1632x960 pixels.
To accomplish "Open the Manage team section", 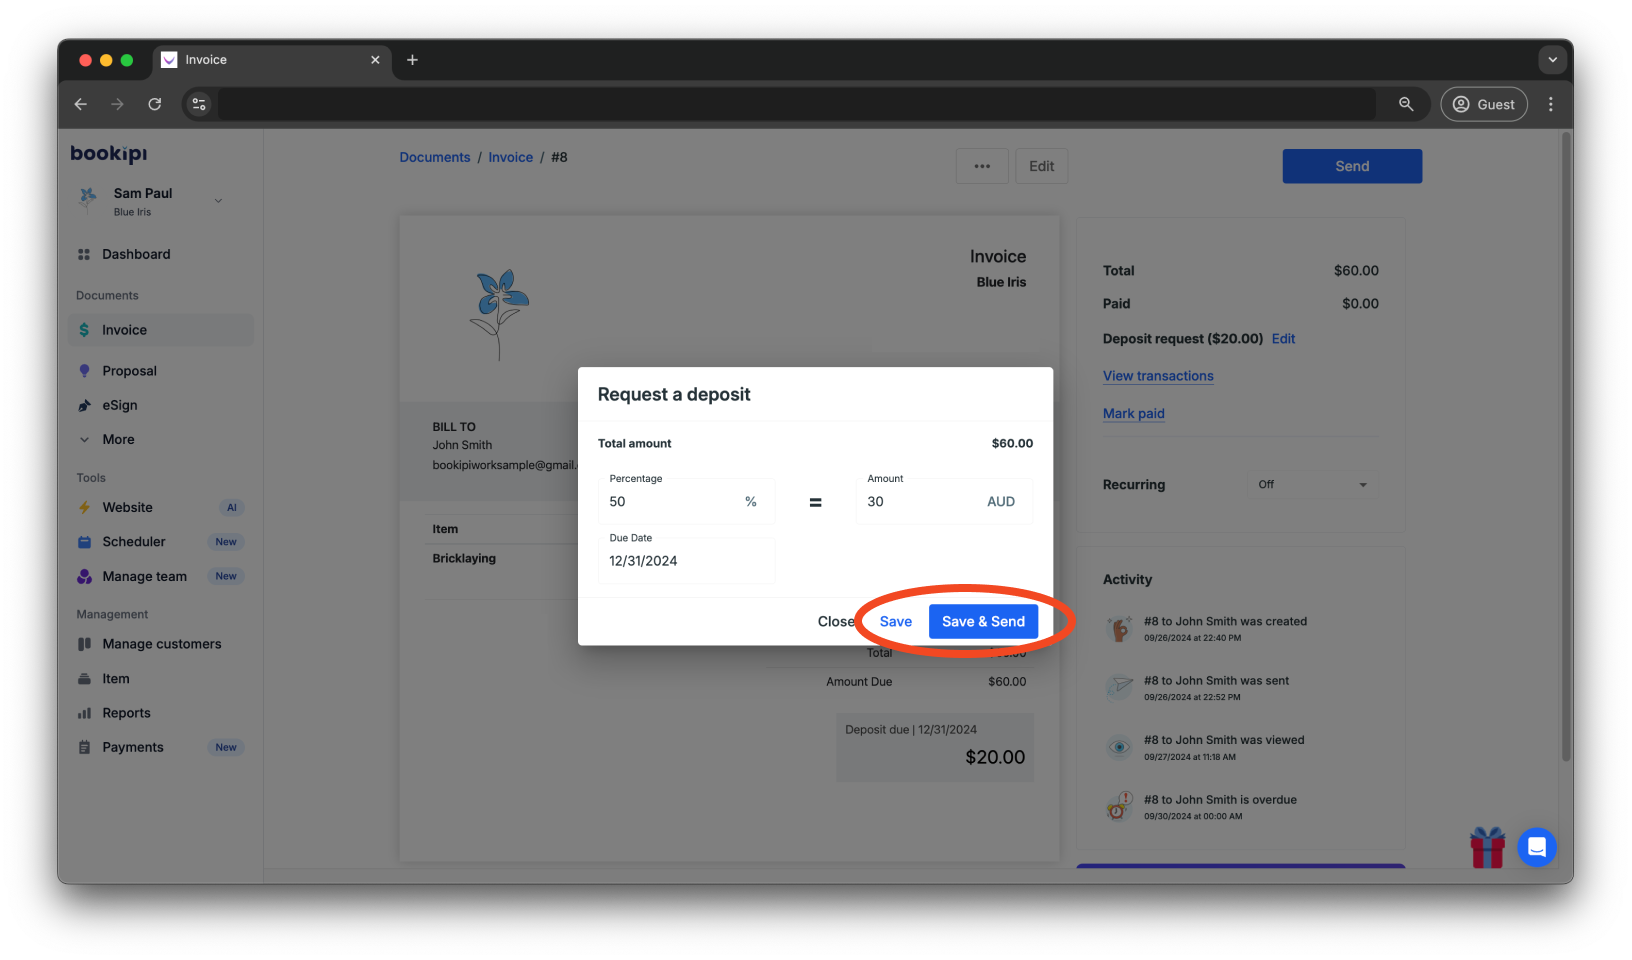I will [144, 576].
